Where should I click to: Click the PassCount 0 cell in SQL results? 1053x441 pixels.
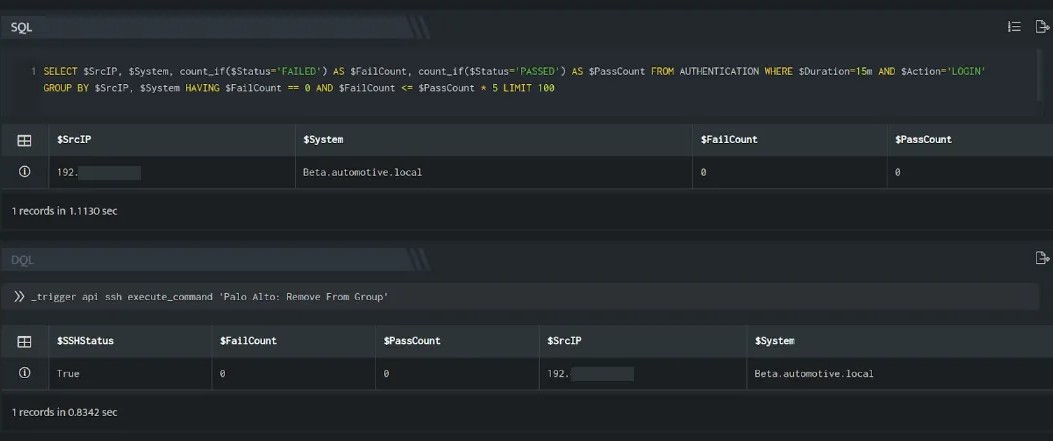point(970,173)
